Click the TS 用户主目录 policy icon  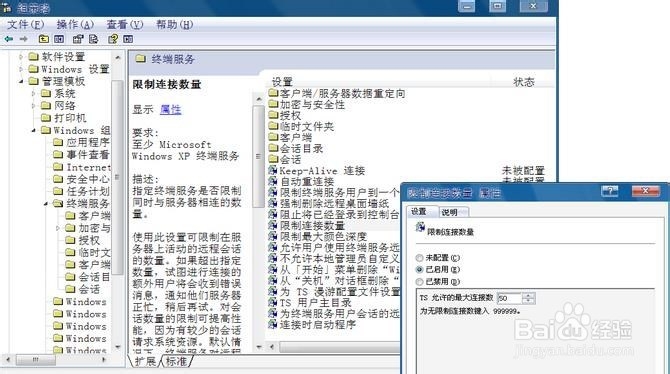coord(273,302)
